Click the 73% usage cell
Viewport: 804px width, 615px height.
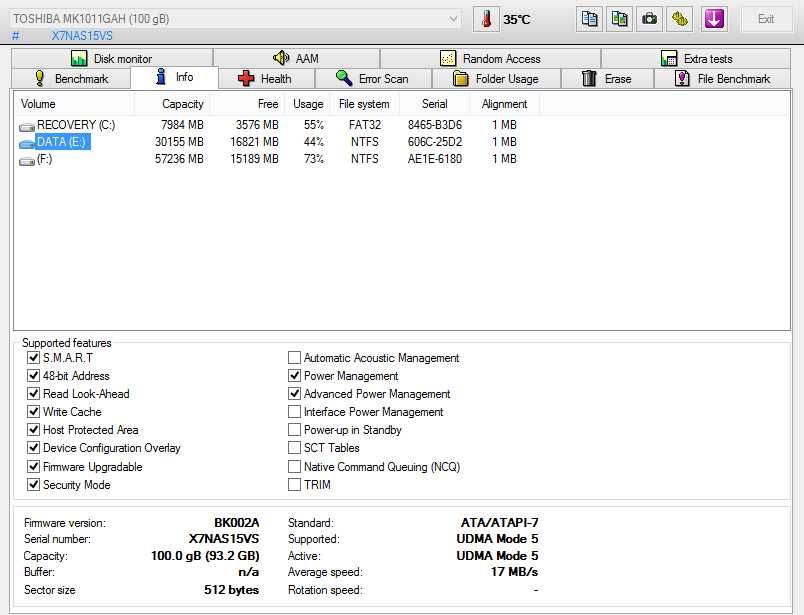313,159
